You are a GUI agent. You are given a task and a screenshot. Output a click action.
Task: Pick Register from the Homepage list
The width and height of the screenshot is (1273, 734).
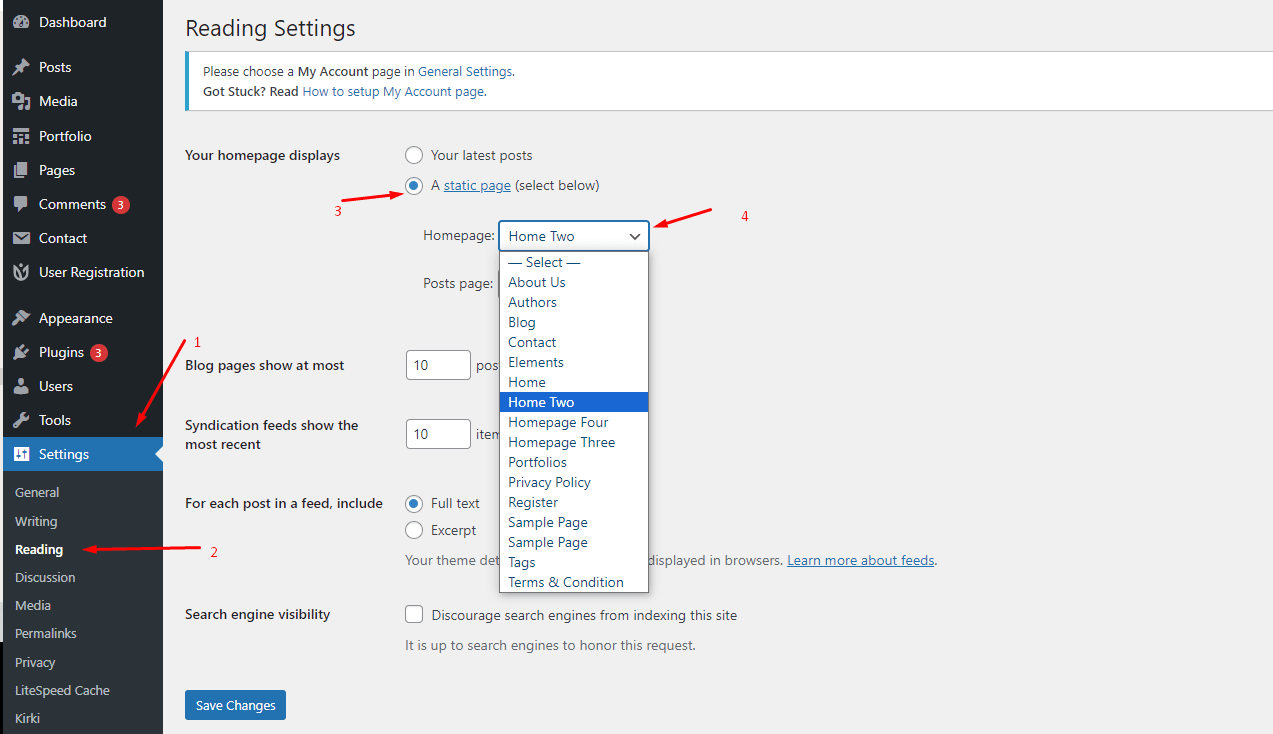574,502
